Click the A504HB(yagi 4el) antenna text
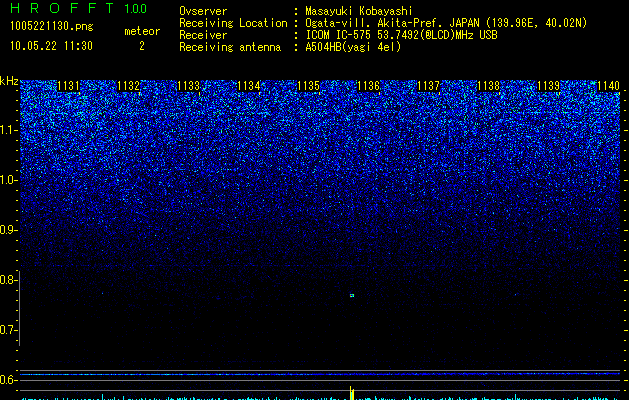629x400 pixels. click(x=353, y=47)
